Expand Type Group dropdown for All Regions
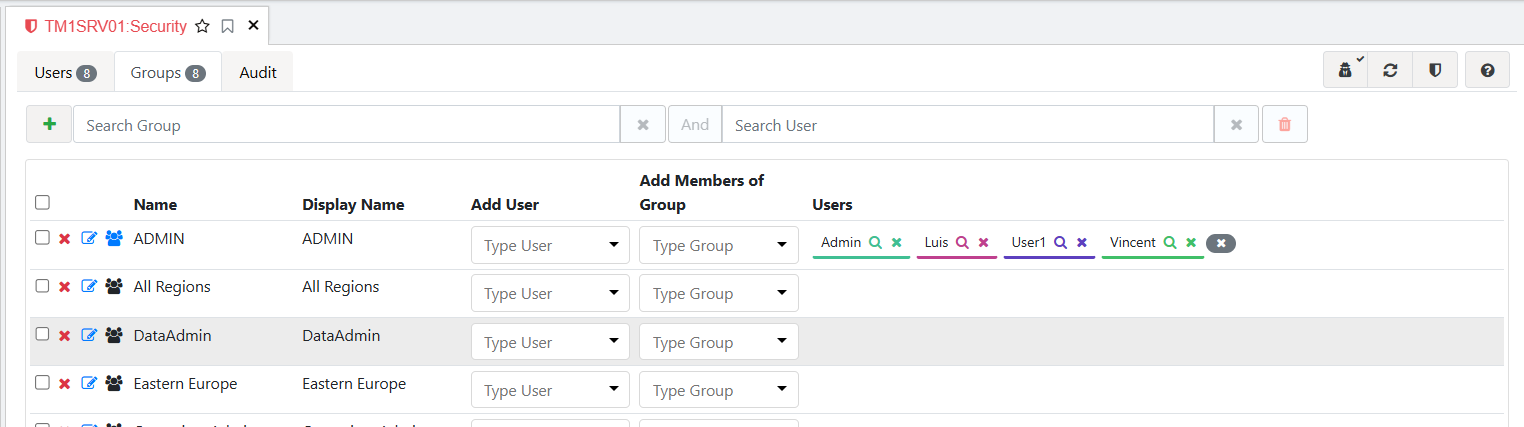This screenshot has width=1524, height=427. point(718,294)
